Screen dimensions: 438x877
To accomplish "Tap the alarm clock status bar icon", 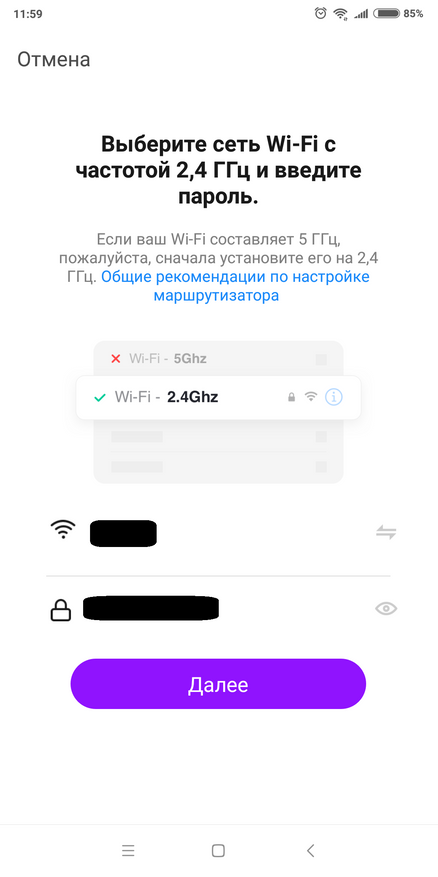I will coord(321,13).
